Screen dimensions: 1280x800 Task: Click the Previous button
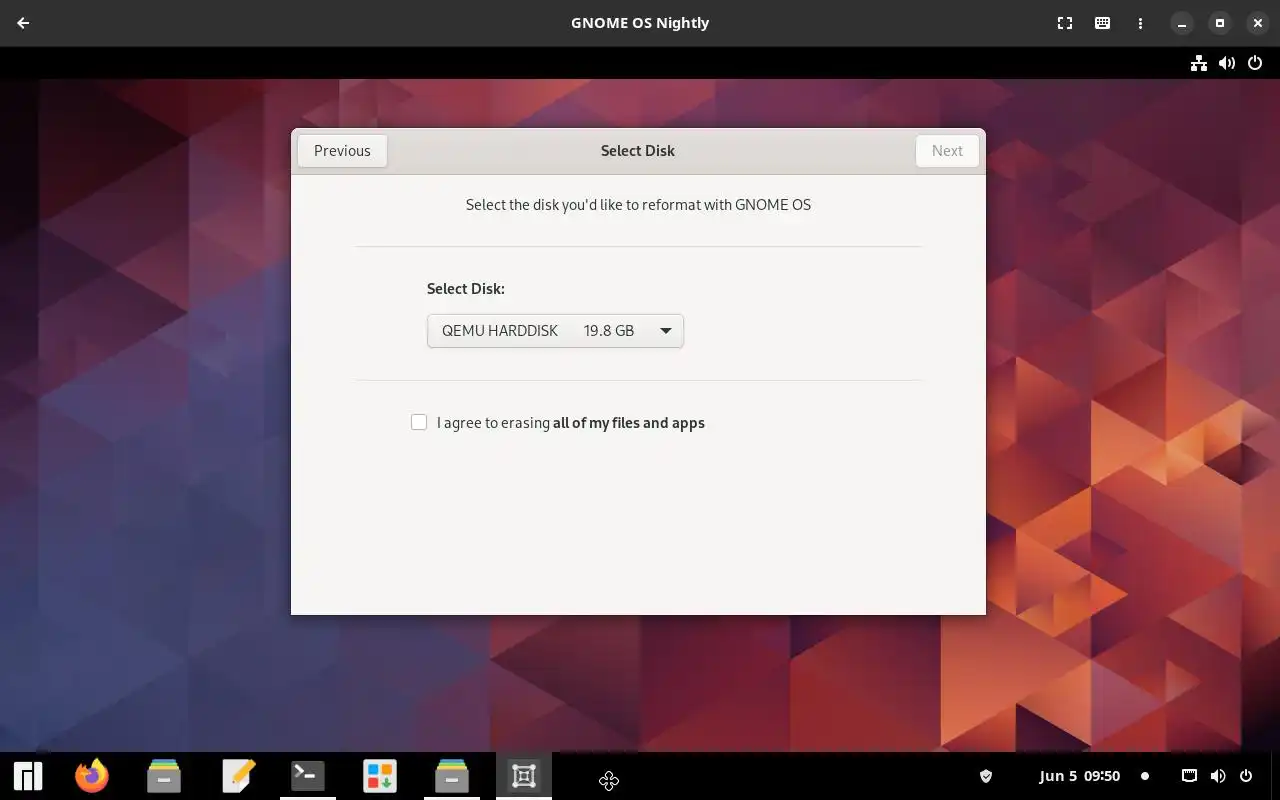click(x=342, y=151)
